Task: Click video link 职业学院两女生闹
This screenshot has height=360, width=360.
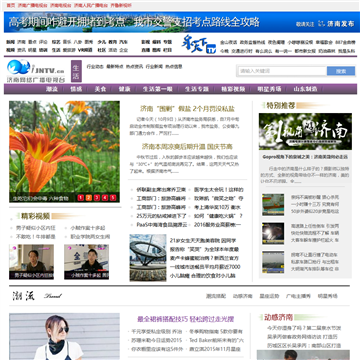Action: click(90, 237)
